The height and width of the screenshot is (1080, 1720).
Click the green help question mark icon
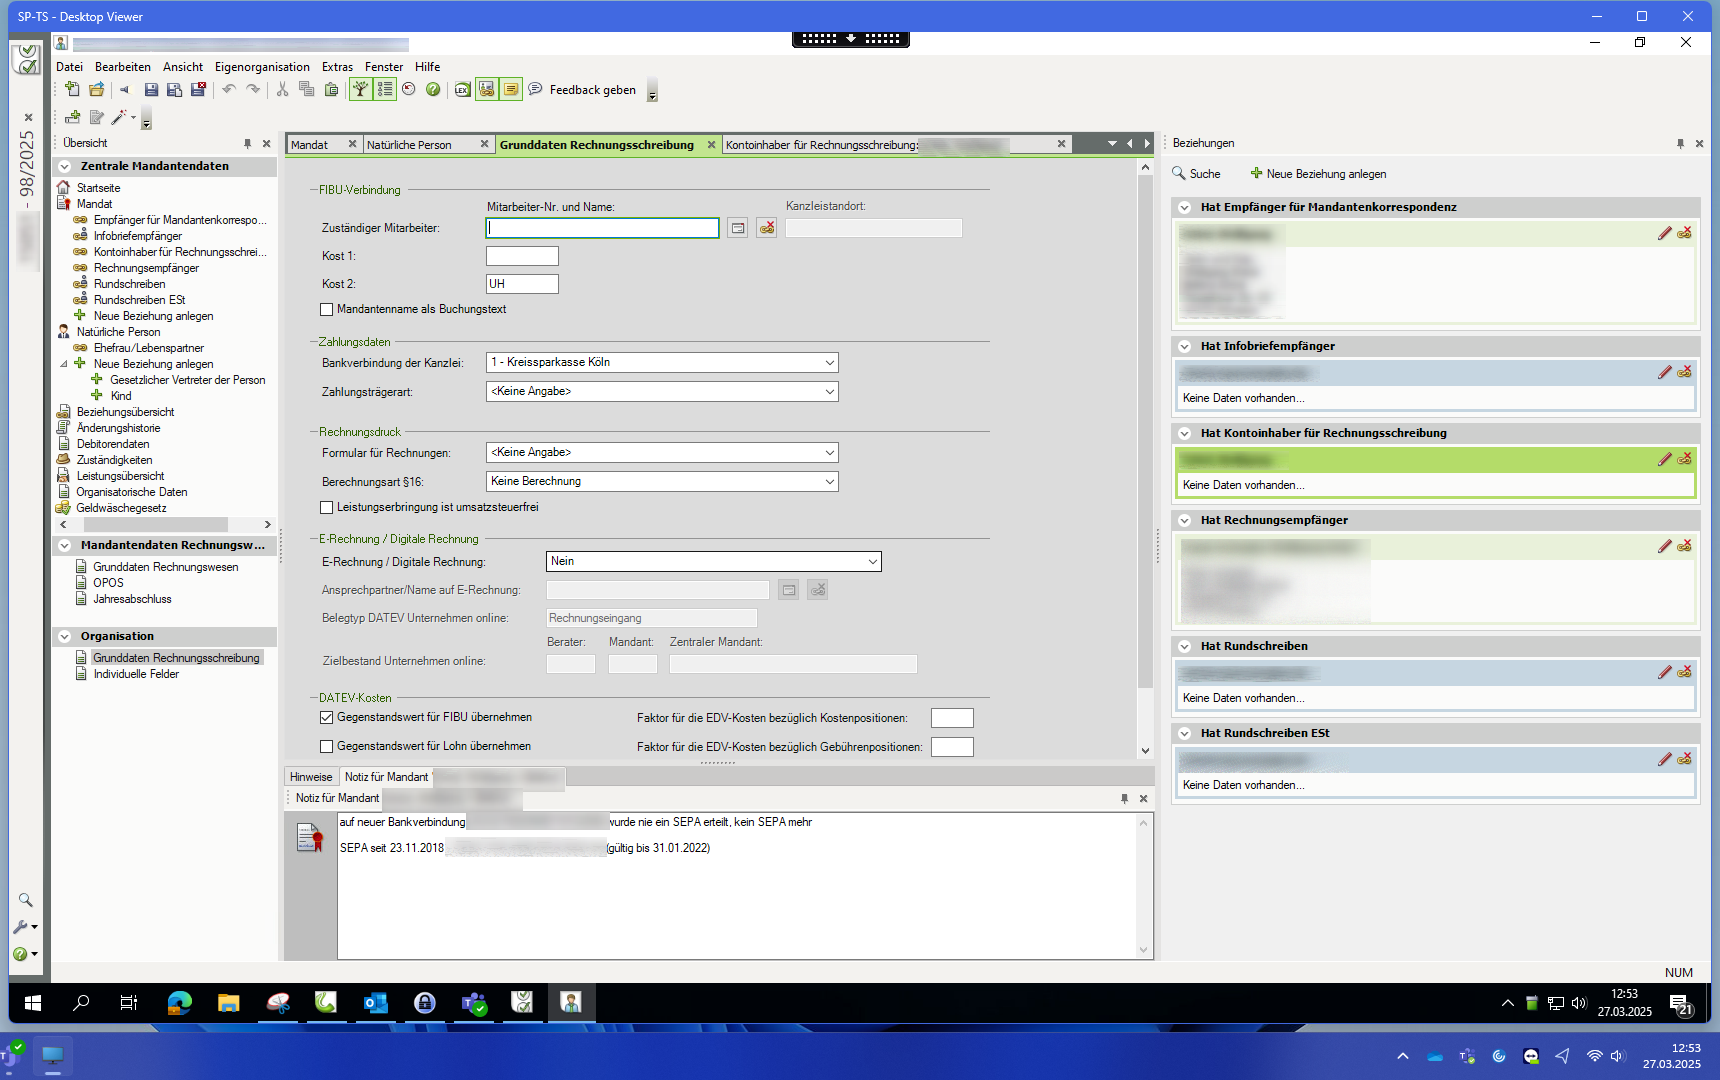pos(433,90)
